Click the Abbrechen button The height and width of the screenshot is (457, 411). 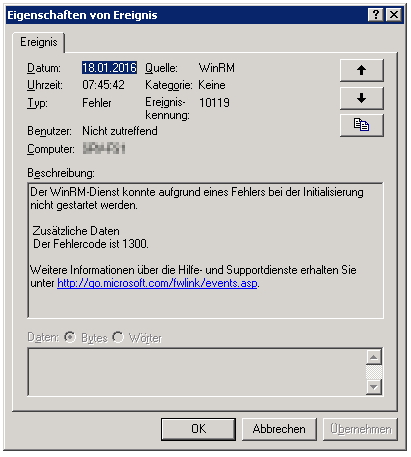(279, 429)
